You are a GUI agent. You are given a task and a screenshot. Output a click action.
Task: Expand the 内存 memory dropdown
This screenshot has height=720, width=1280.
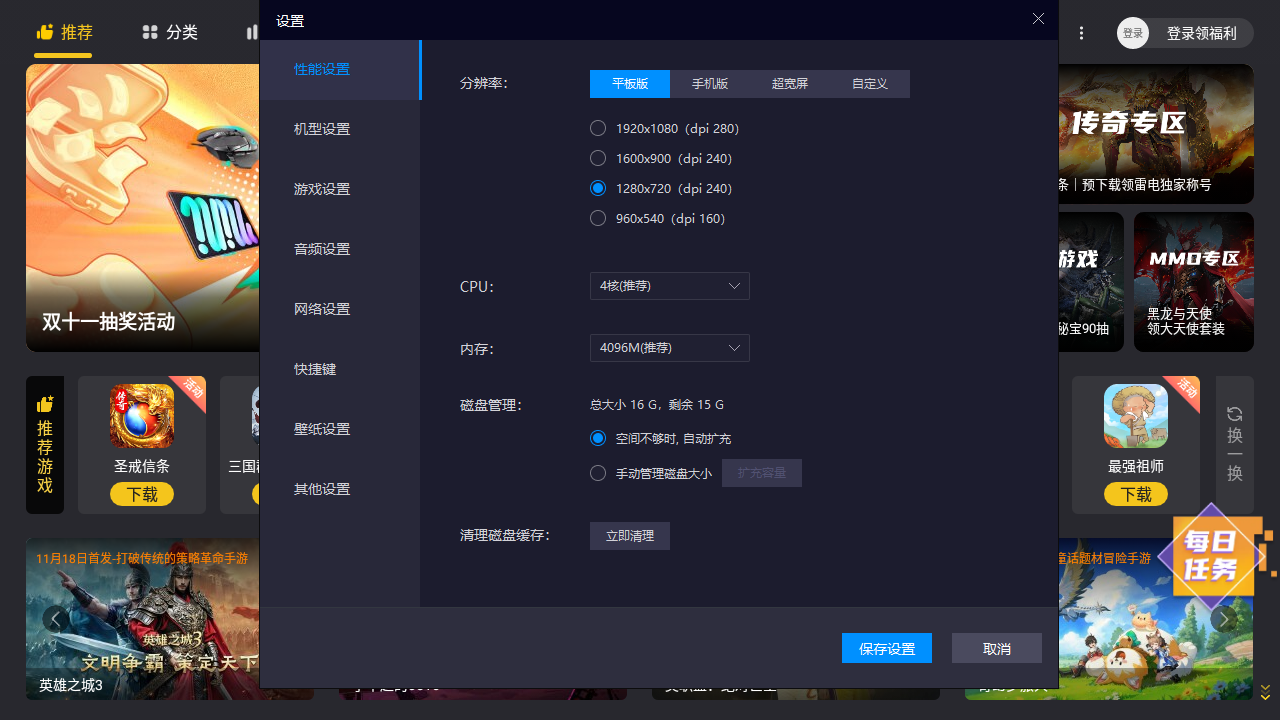669,348
